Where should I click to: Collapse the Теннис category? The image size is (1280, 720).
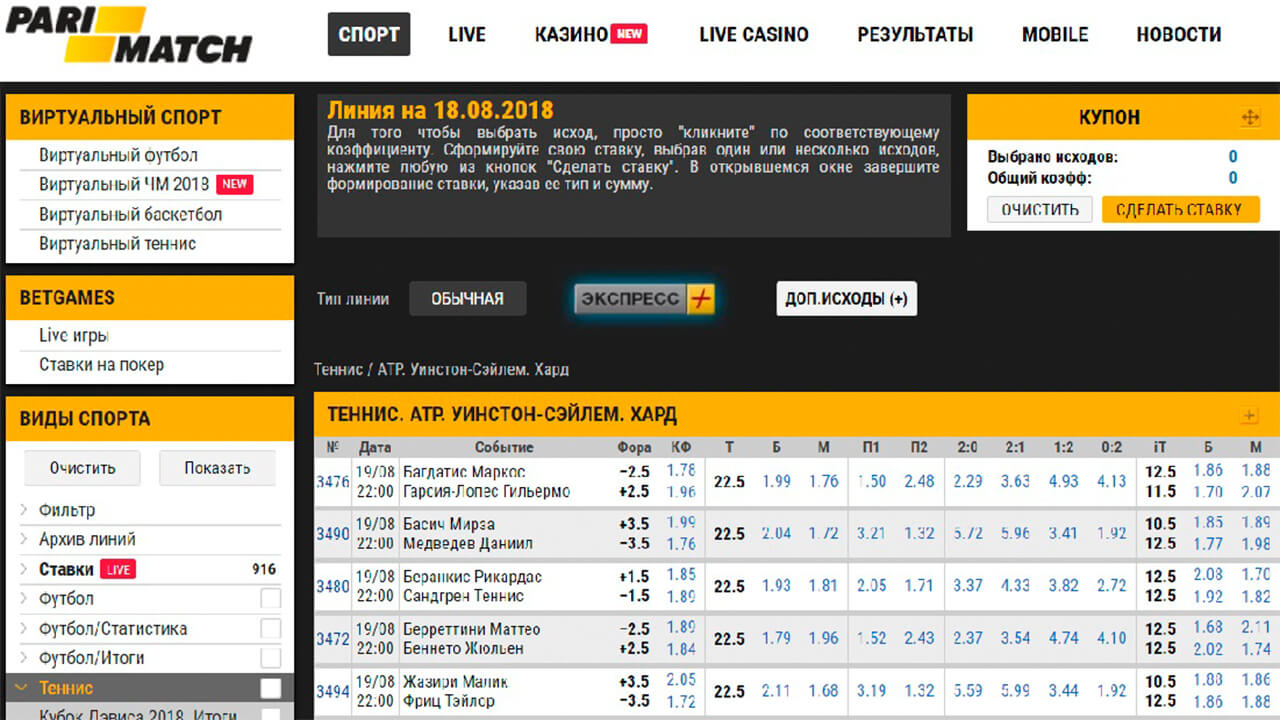point(23,688)
